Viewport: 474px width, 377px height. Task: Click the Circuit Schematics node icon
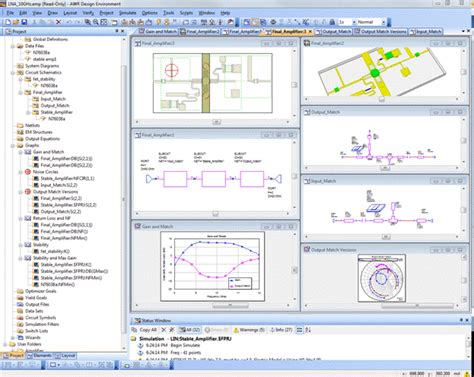click(20, 73)
